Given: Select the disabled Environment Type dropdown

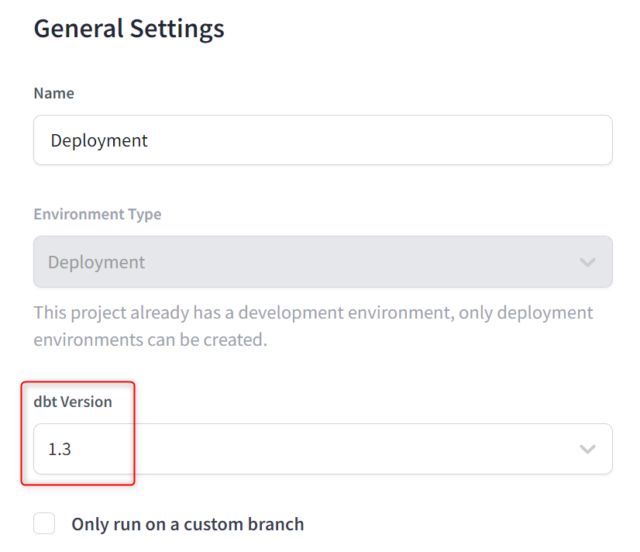Looking at the screenshot, I should (x=323, y=262).
